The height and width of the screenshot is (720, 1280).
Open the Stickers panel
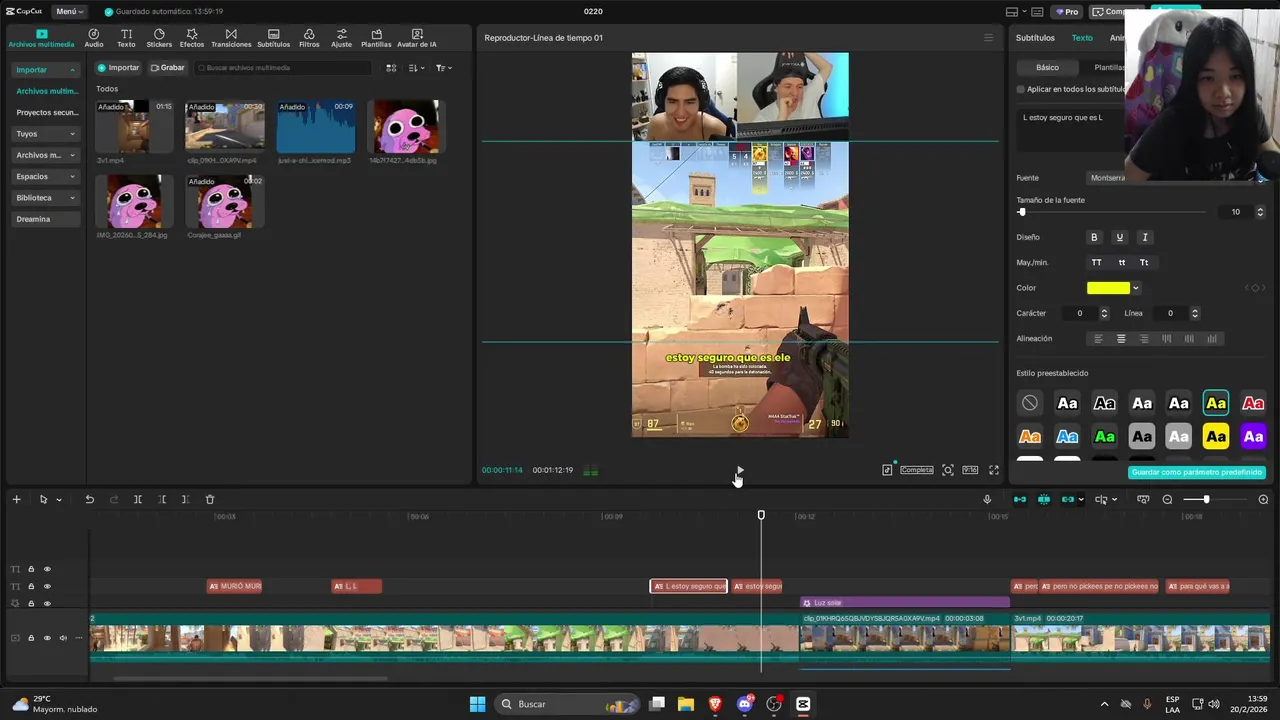[159, 38]
